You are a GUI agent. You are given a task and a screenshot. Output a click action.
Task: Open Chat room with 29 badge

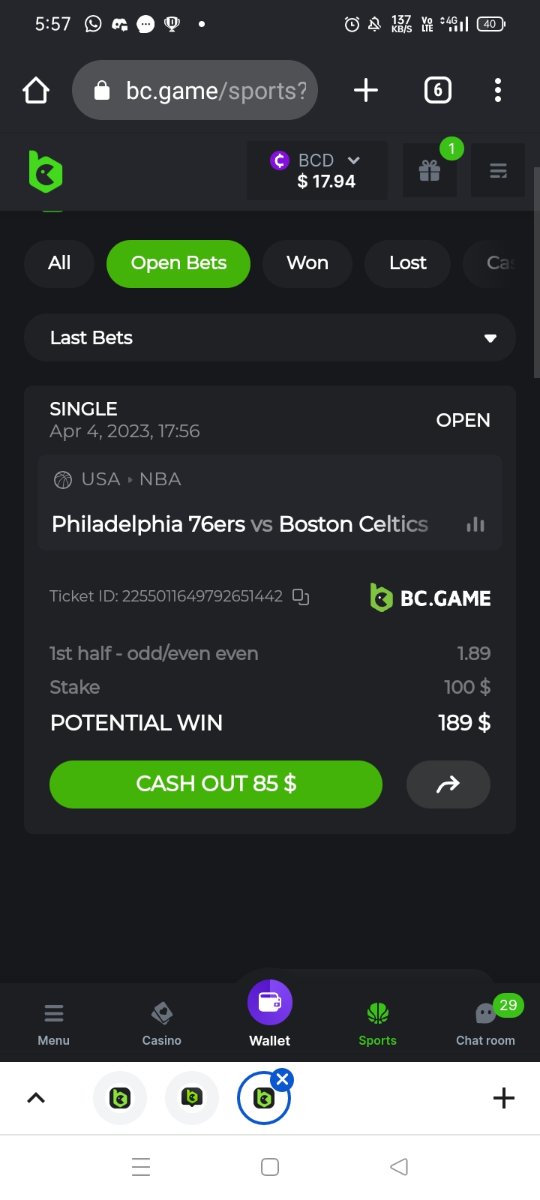tap(486, 1020)
